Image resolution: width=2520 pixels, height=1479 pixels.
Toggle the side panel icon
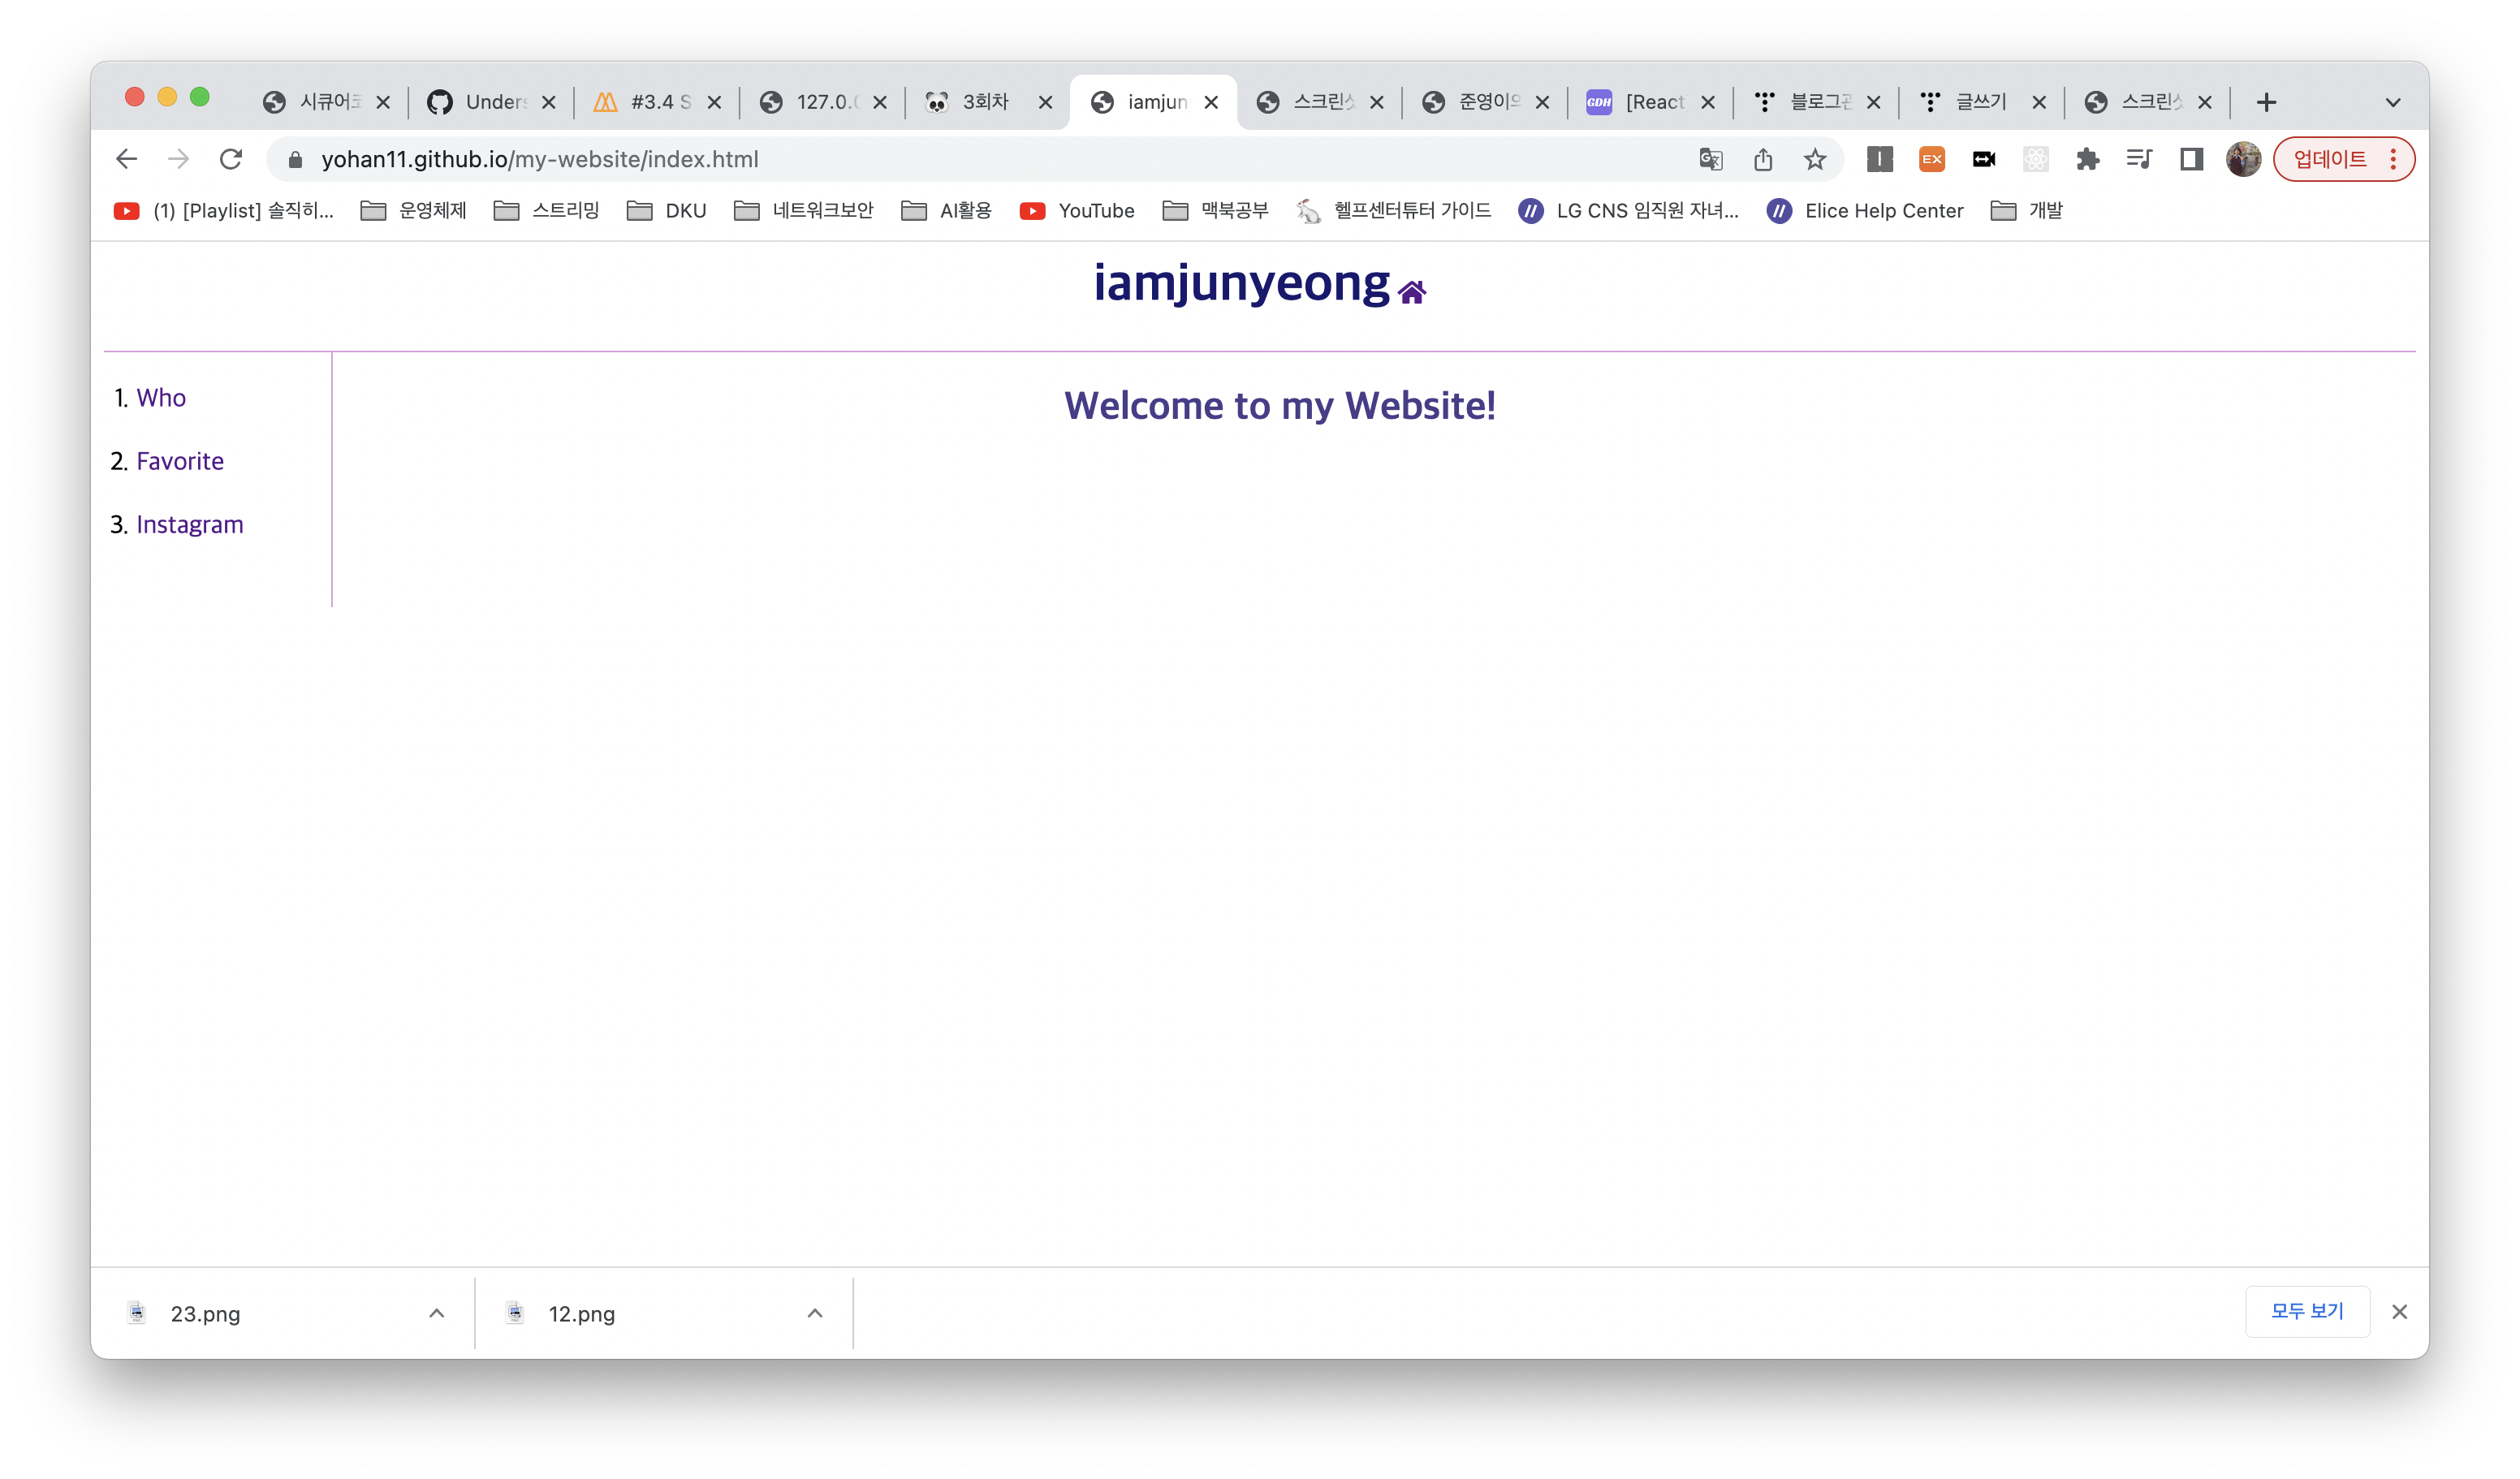(2191, 159)
